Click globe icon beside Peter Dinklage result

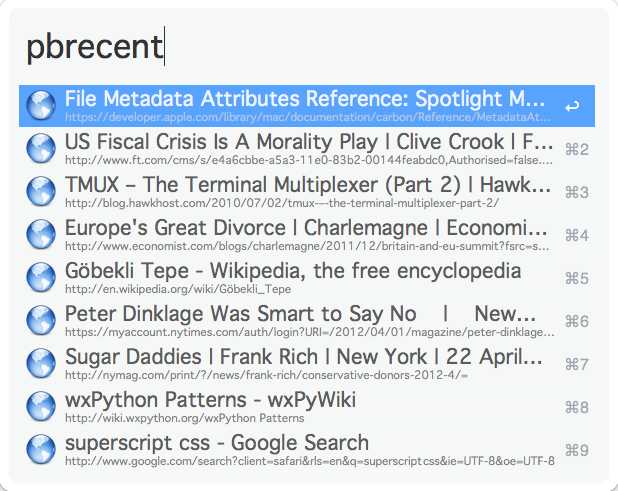coord(41,320)
